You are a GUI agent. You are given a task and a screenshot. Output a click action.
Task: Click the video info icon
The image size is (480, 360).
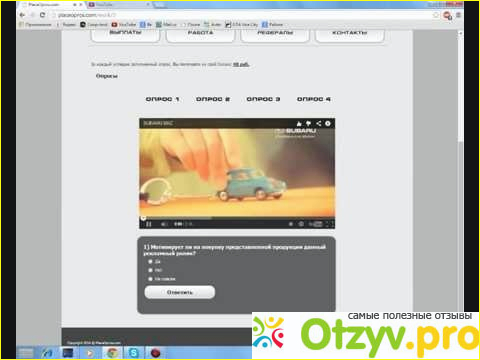(x=328, y=123)
